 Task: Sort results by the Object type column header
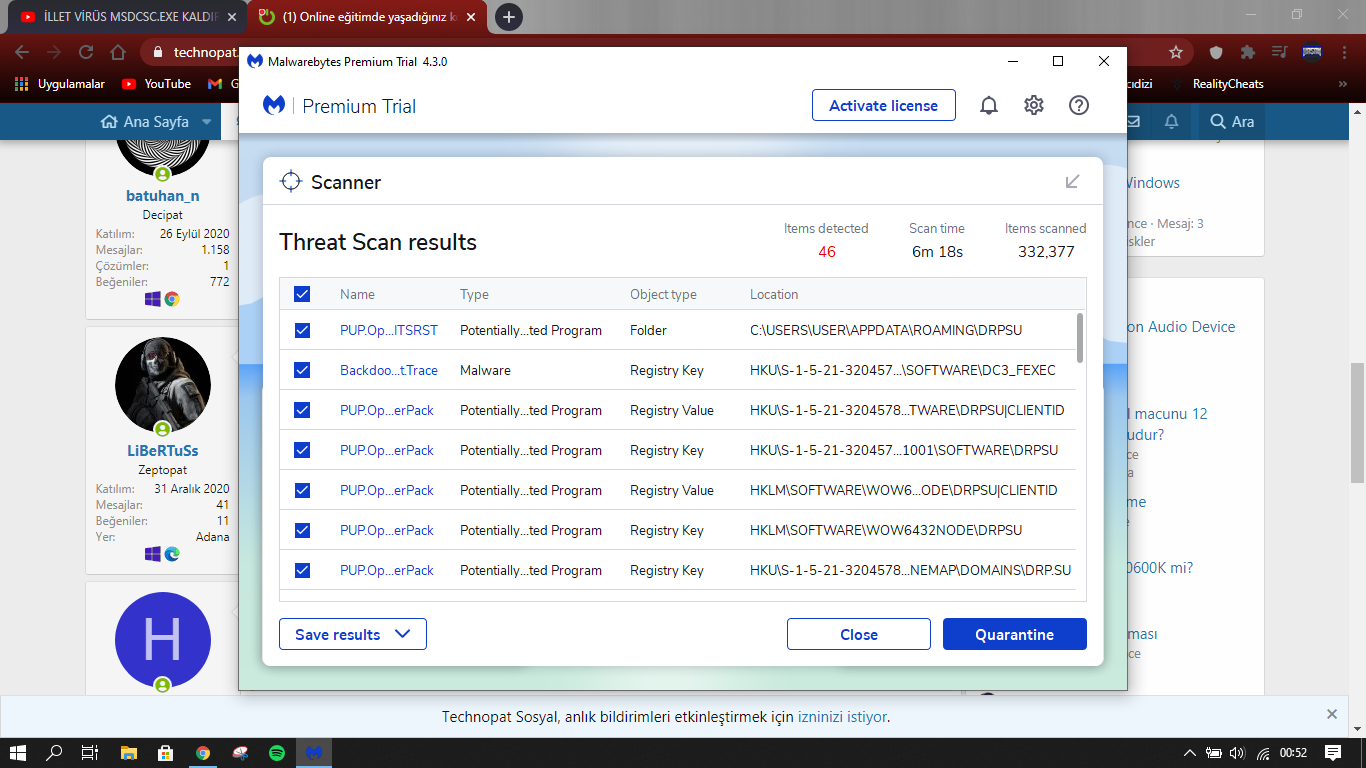(x=663, y=294)
